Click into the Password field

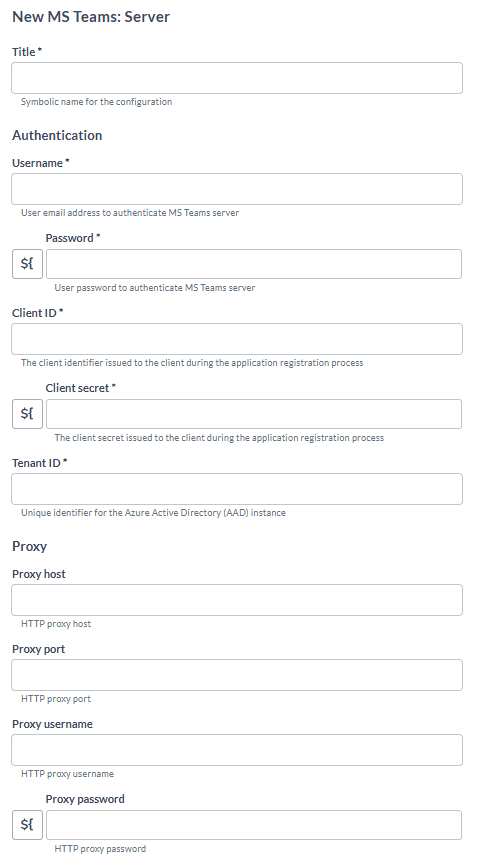tap(254, 264)
